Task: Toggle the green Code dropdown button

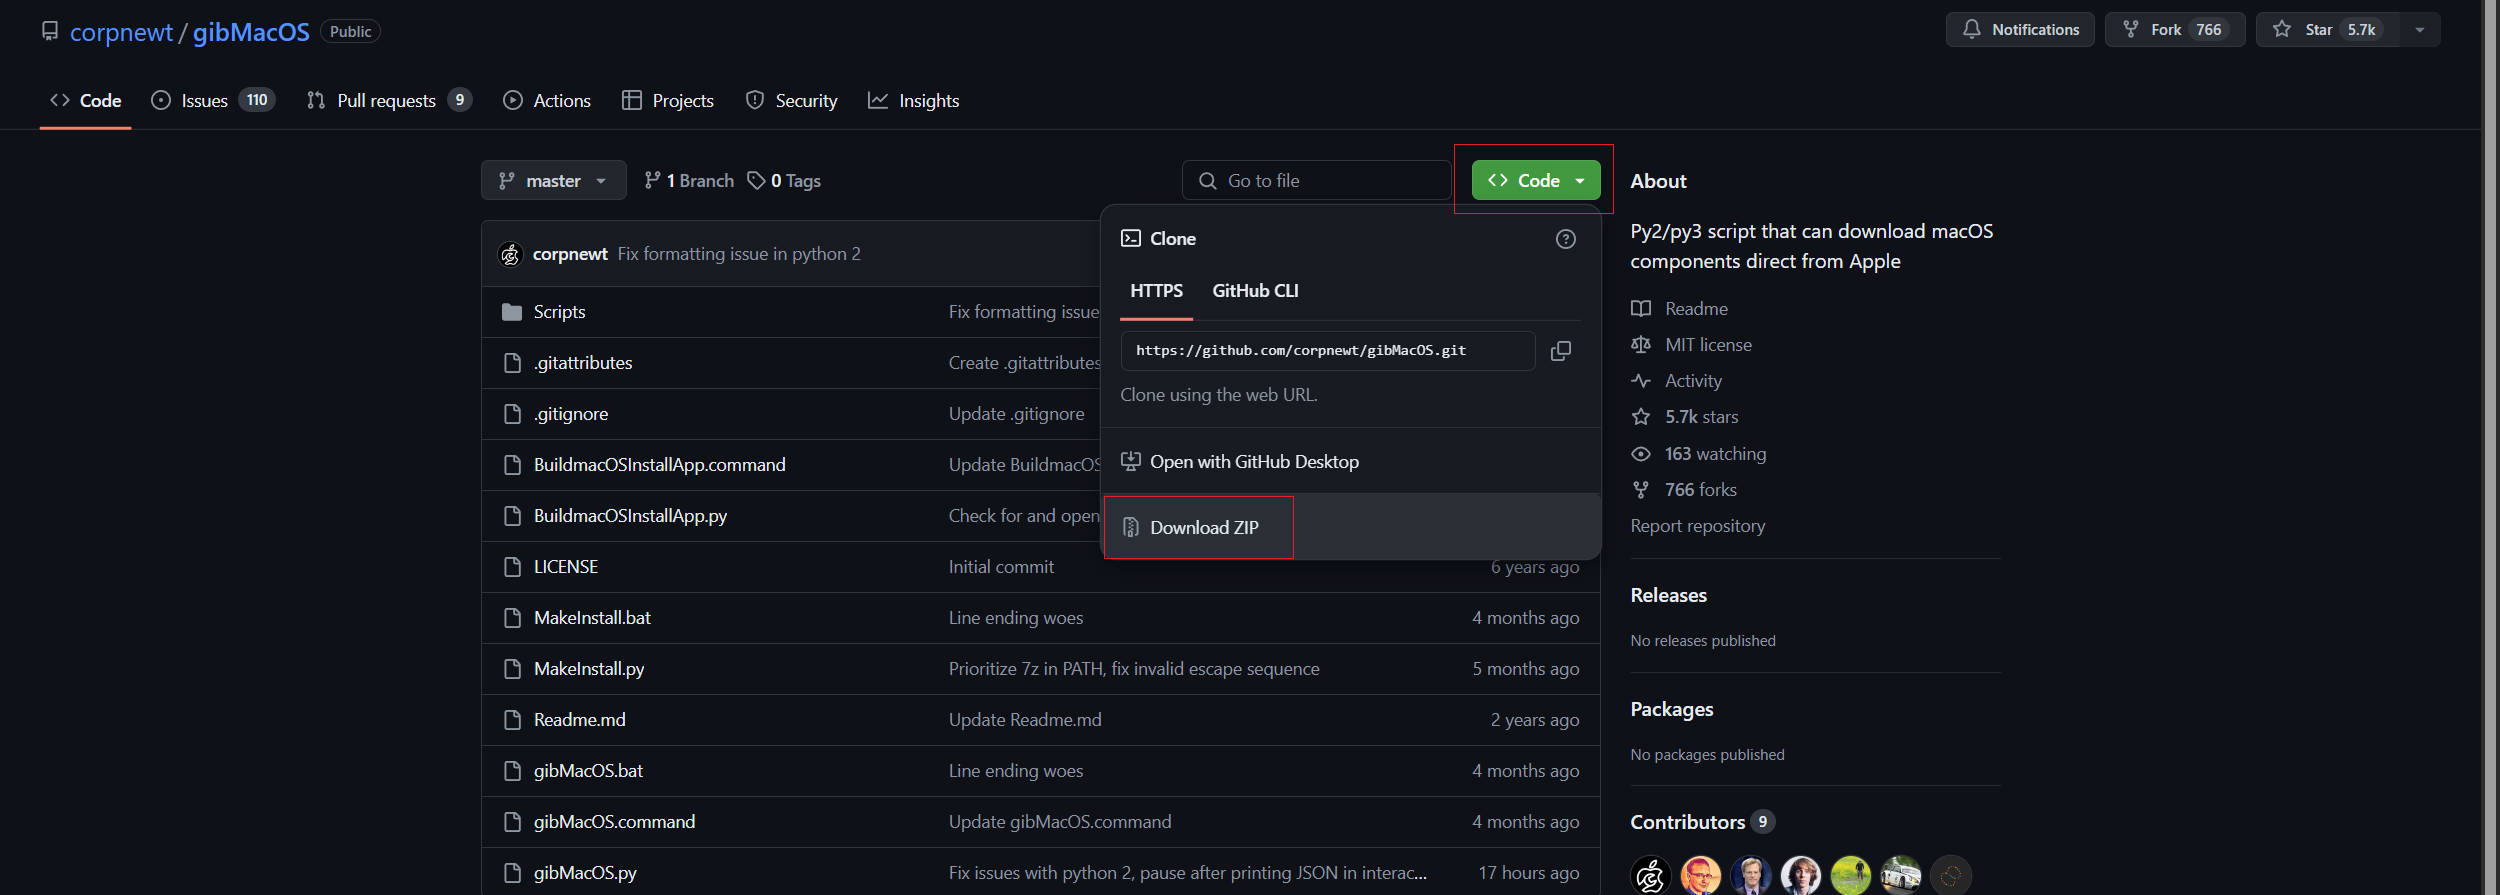Action: pyautogui.click(x=1535, y=181)
